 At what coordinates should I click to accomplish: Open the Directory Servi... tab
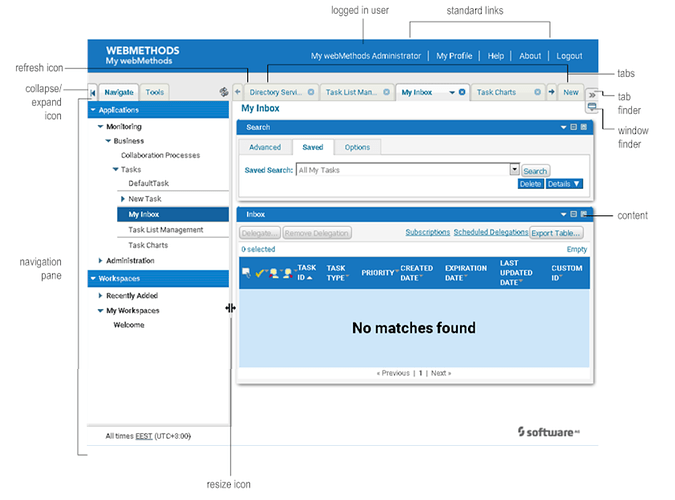pos(276,92)
